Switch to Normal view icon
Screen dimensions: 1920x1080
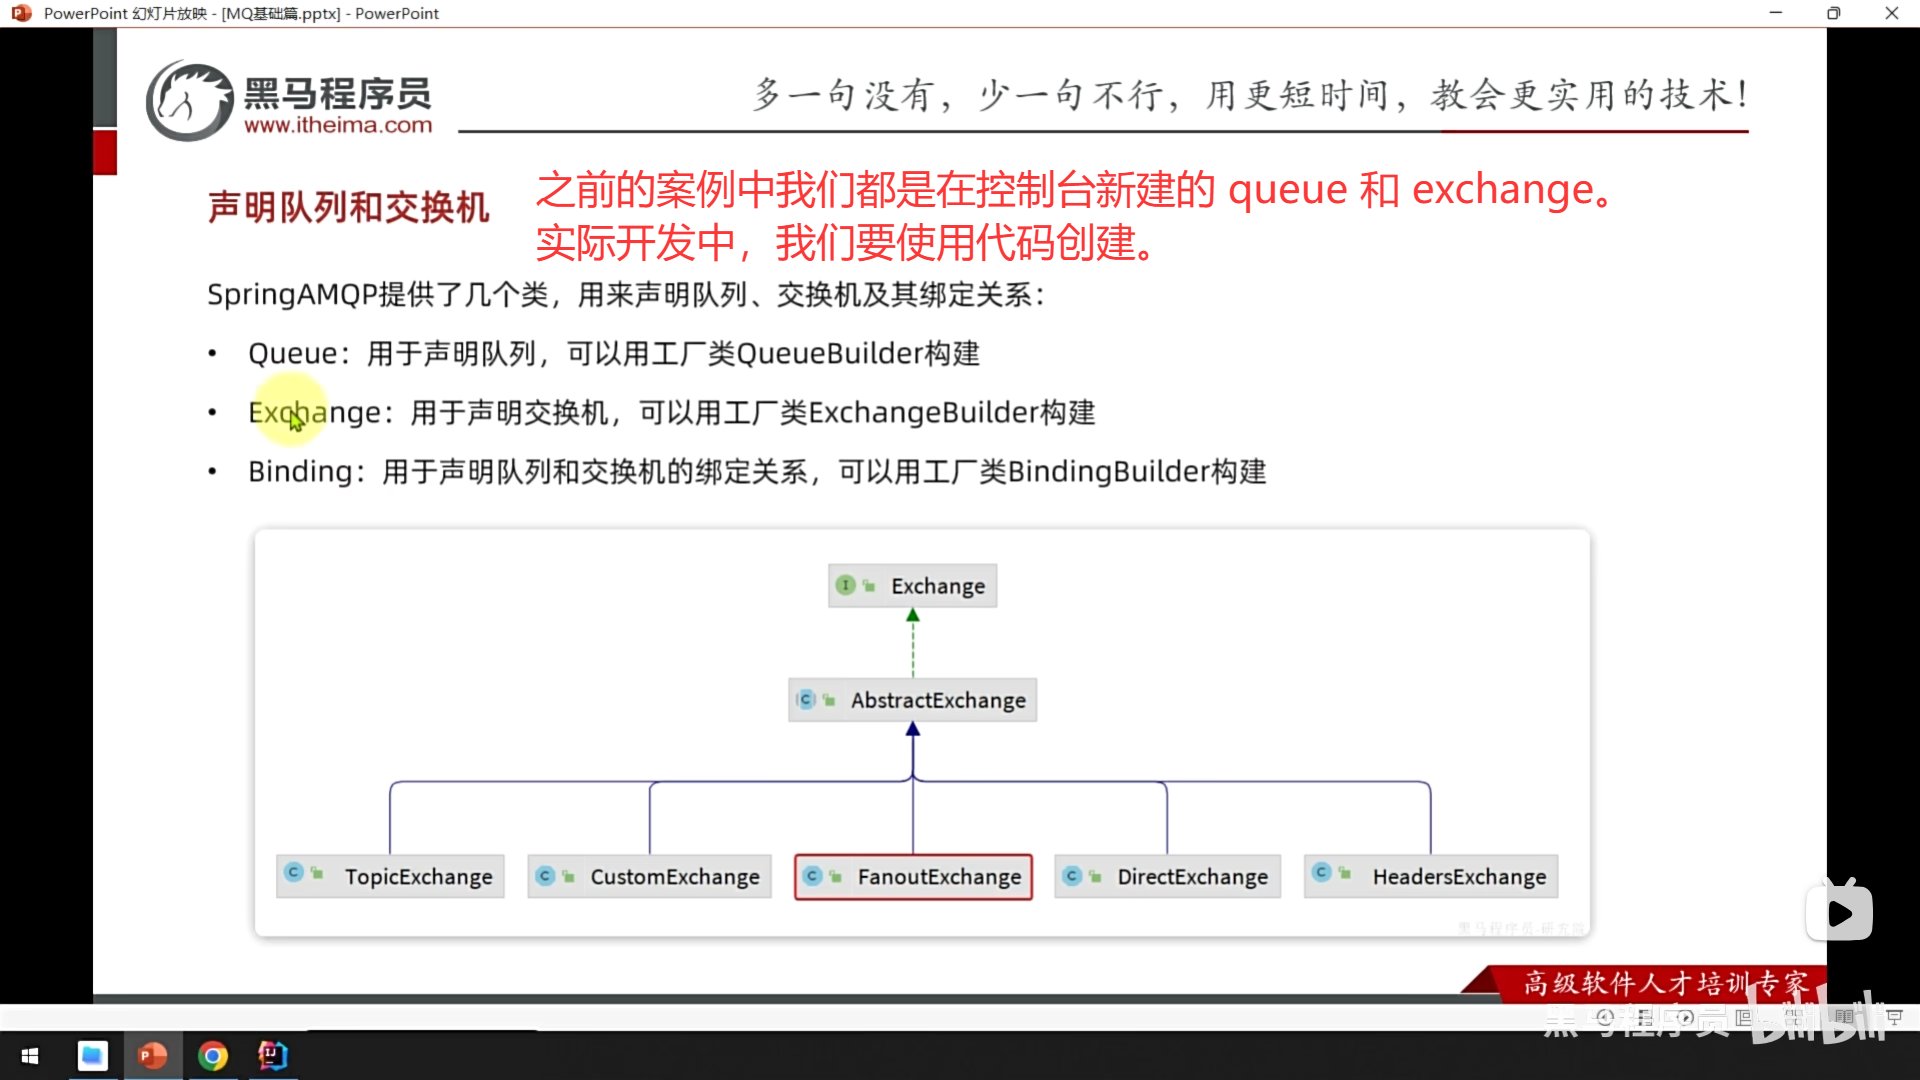coord(1744,1017)
